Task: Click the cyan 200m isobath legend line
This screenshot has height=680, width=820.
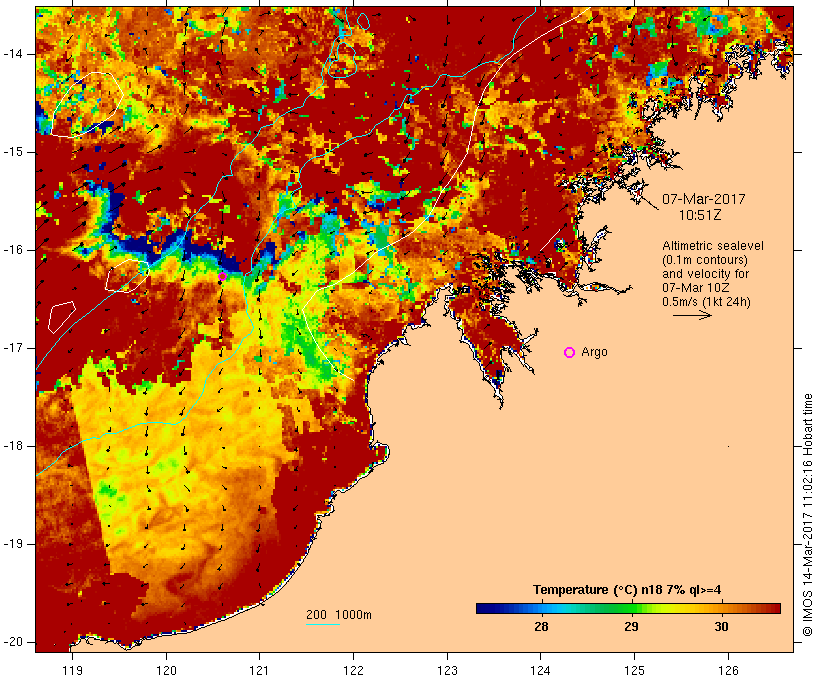Action: [323, 625]
